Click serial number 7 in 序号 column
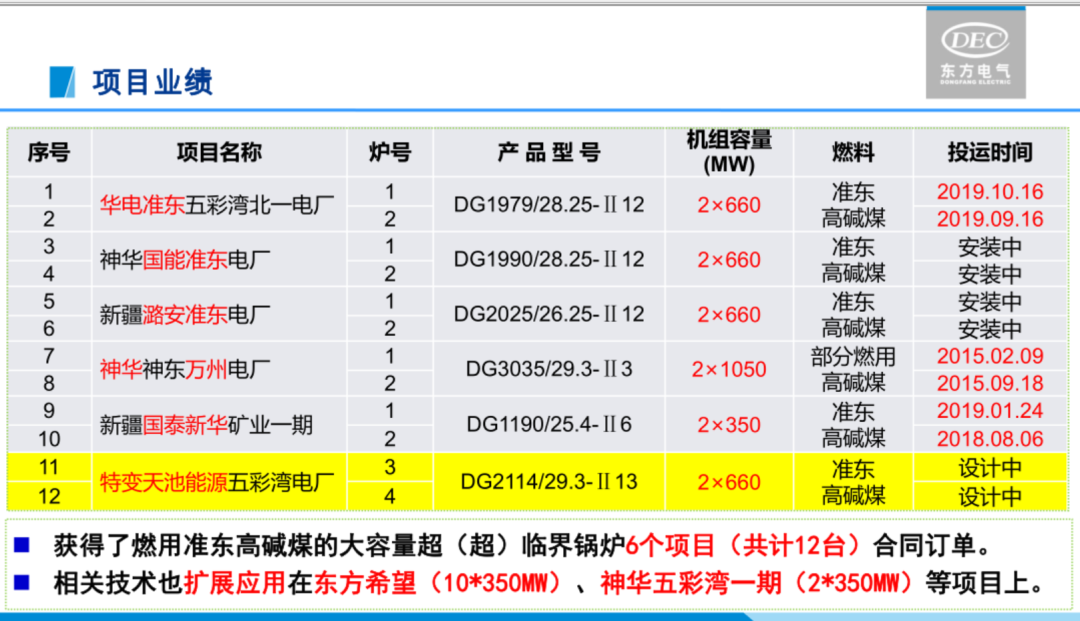Viewport: 1080px width, 621px height. tap(49, 356)
